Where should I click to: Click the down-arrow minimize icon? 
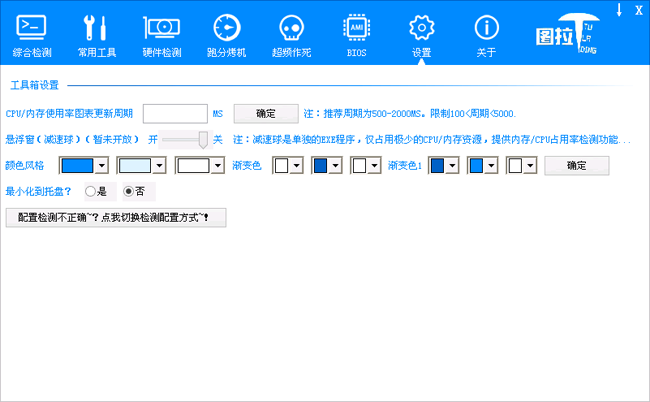coord(619,10)
